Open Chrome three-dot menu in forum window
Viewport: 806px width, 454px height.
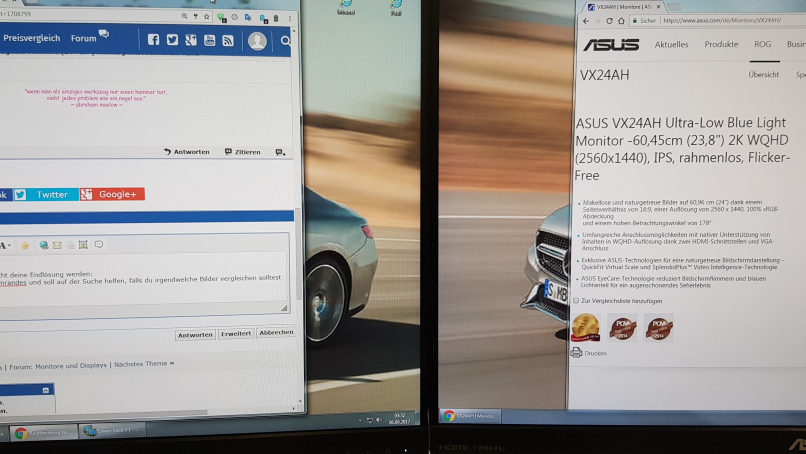(x=290, y=18)
